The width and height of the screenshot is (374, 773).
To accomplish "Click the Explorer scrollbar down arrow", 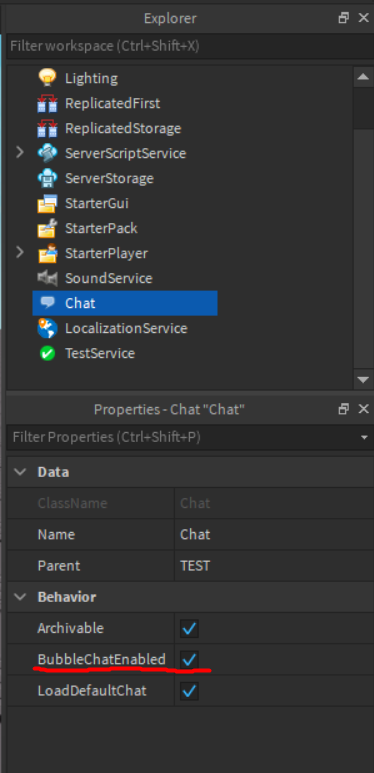I will (363, 379).
